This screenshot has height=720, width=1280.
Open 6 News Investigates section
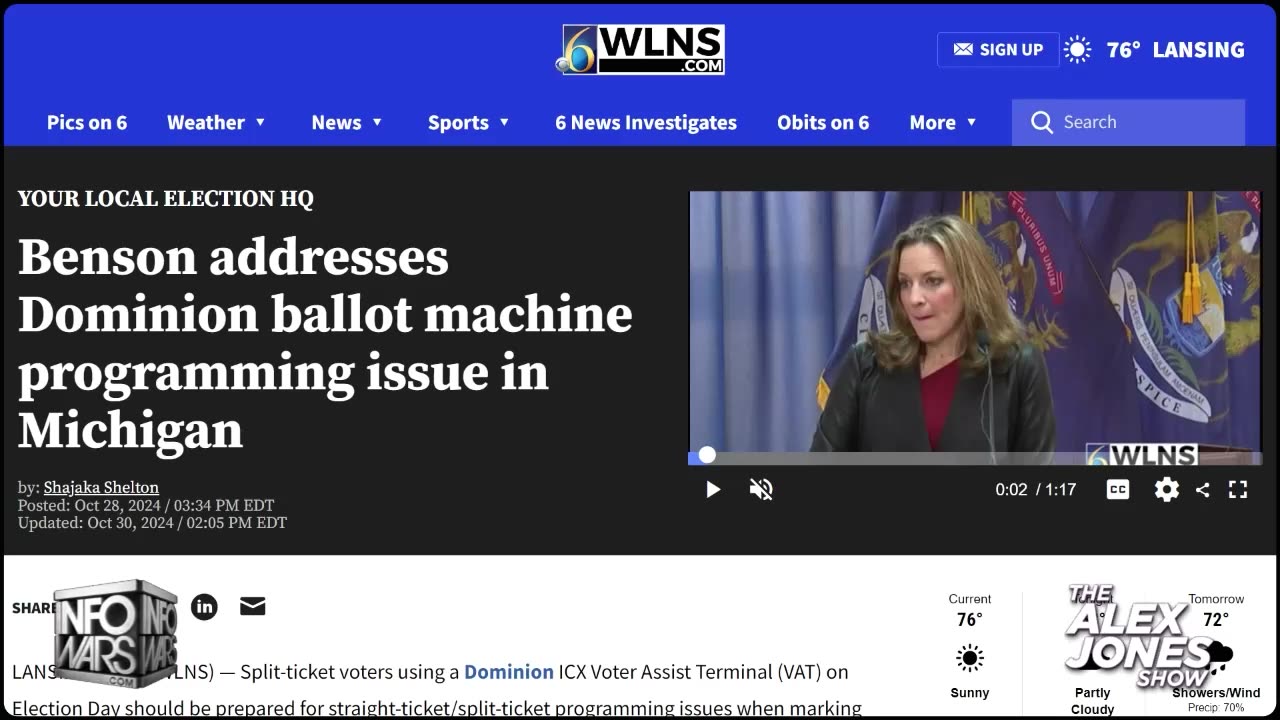click(x=646, y=122)
